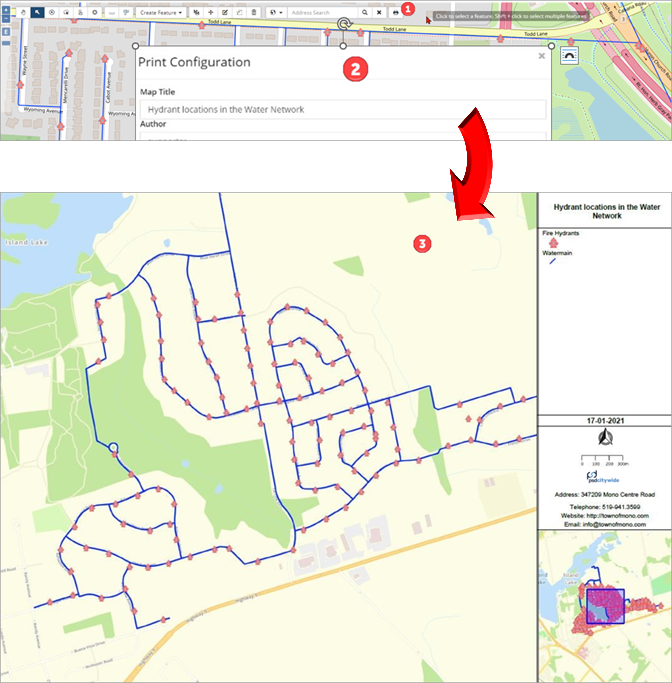The image size is (672, 683).
Task: Click the magnifier search icon
Action: pyautogui.click(x=365, y=13)
